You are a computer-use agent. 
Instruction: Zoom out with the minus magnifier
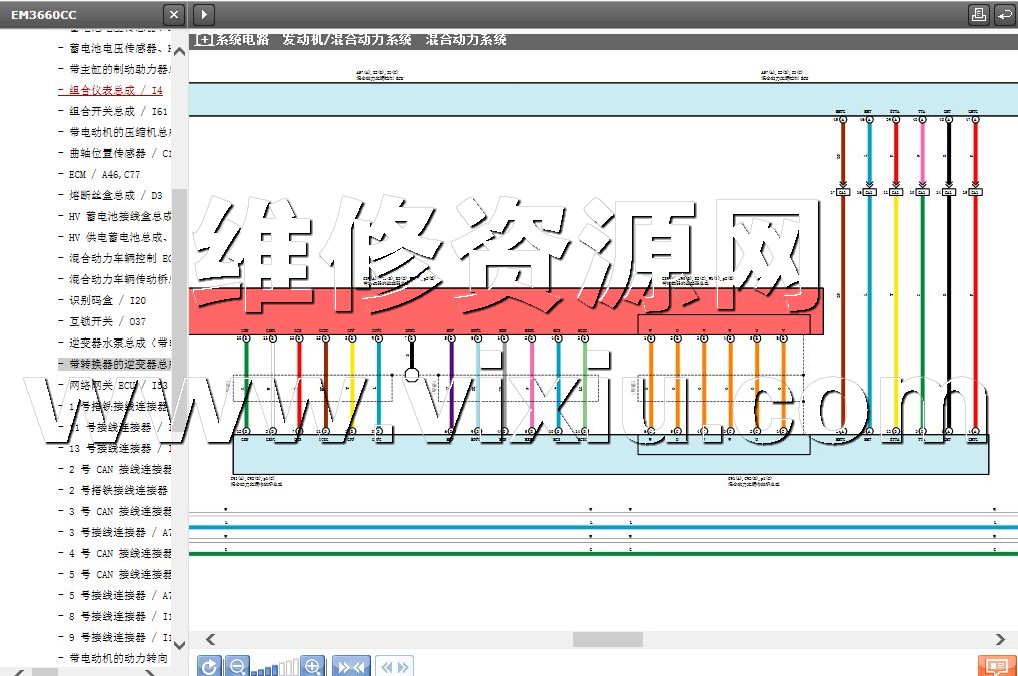coord(237,666)
